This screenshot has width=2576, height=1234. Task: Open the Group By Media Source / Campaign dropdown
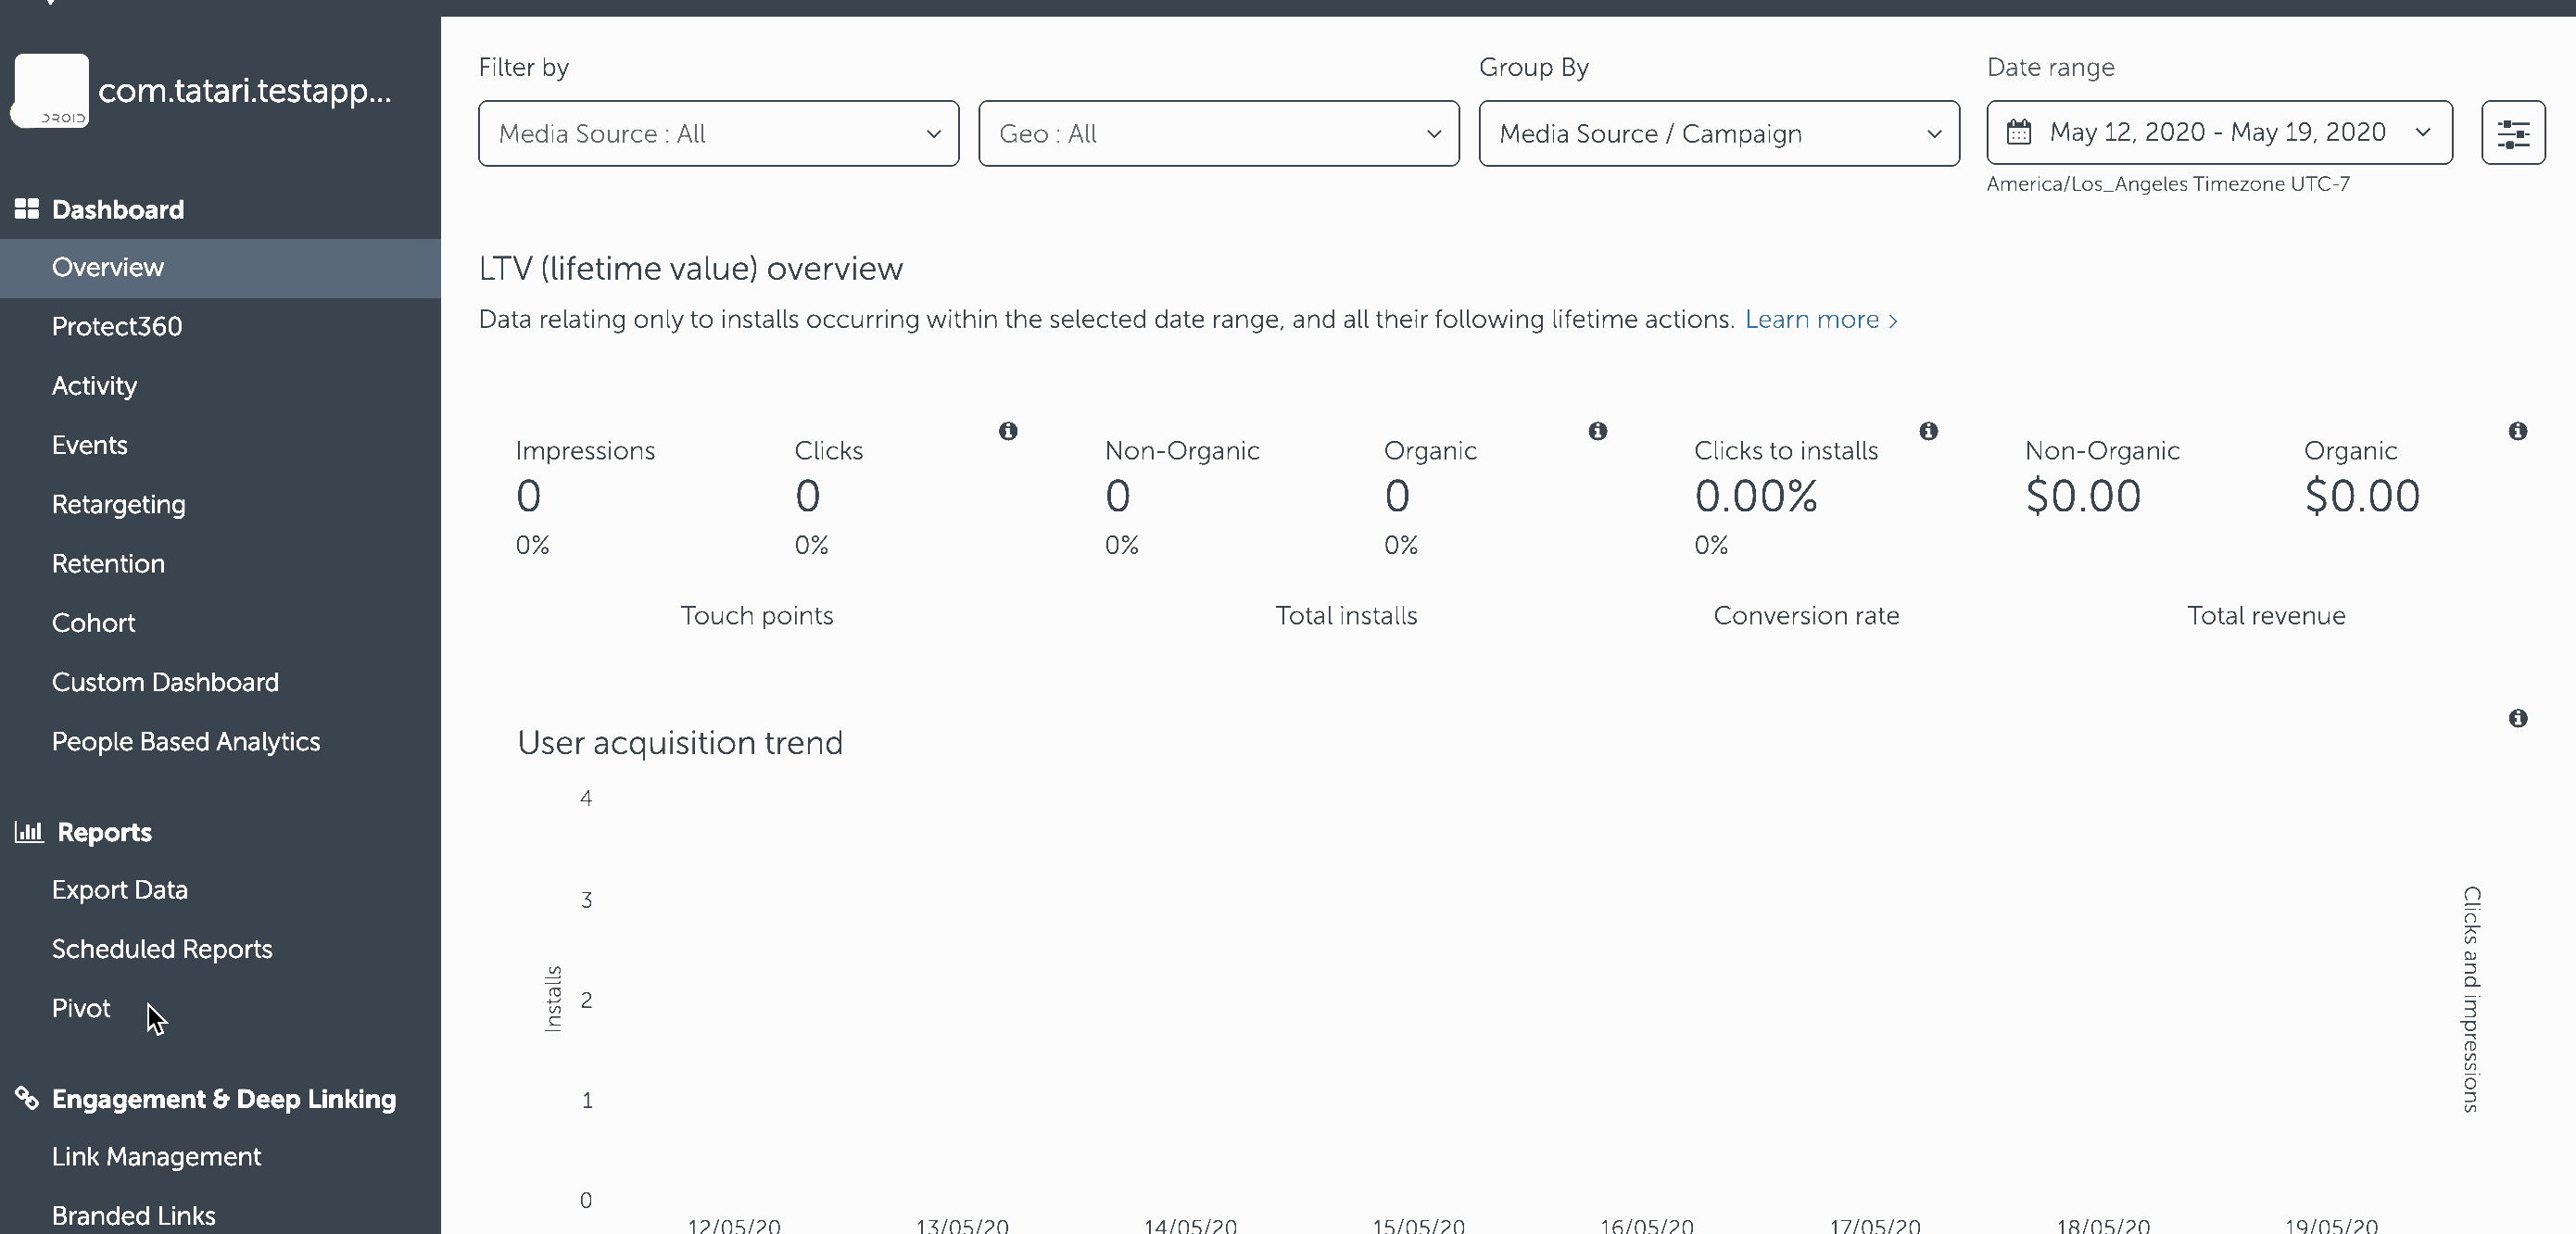pyautogui.click(x=1718, y=133)
